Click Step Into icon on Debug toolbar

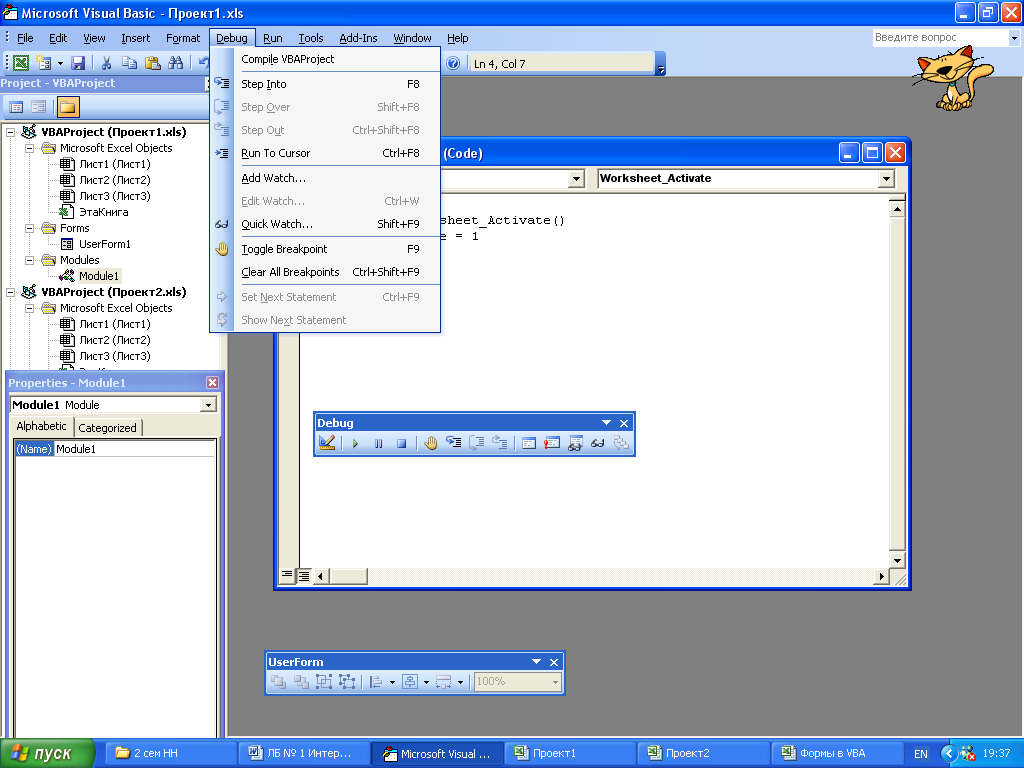453,443
